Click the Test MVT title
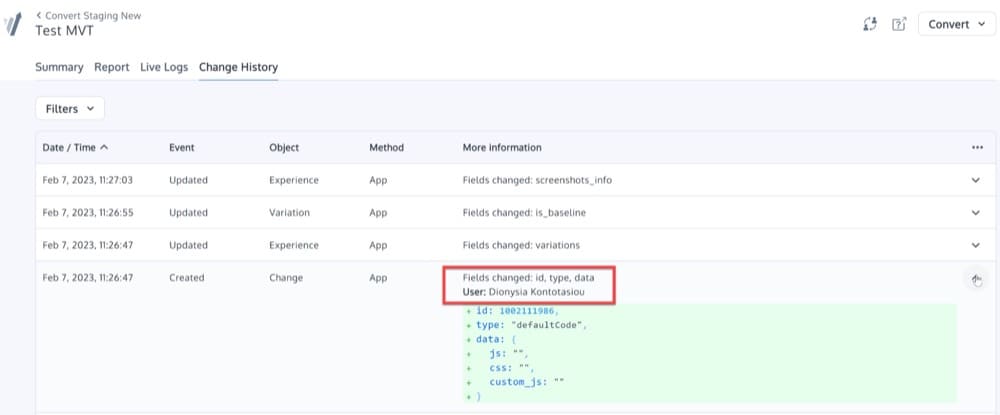 point(64,30)
